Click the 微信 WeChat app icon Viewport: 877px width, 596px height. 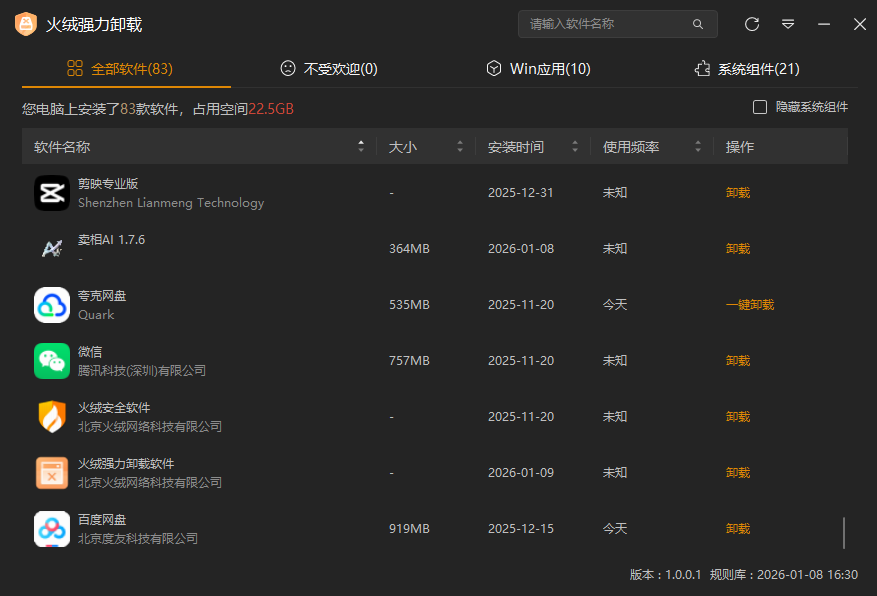(x=52, y=360)
